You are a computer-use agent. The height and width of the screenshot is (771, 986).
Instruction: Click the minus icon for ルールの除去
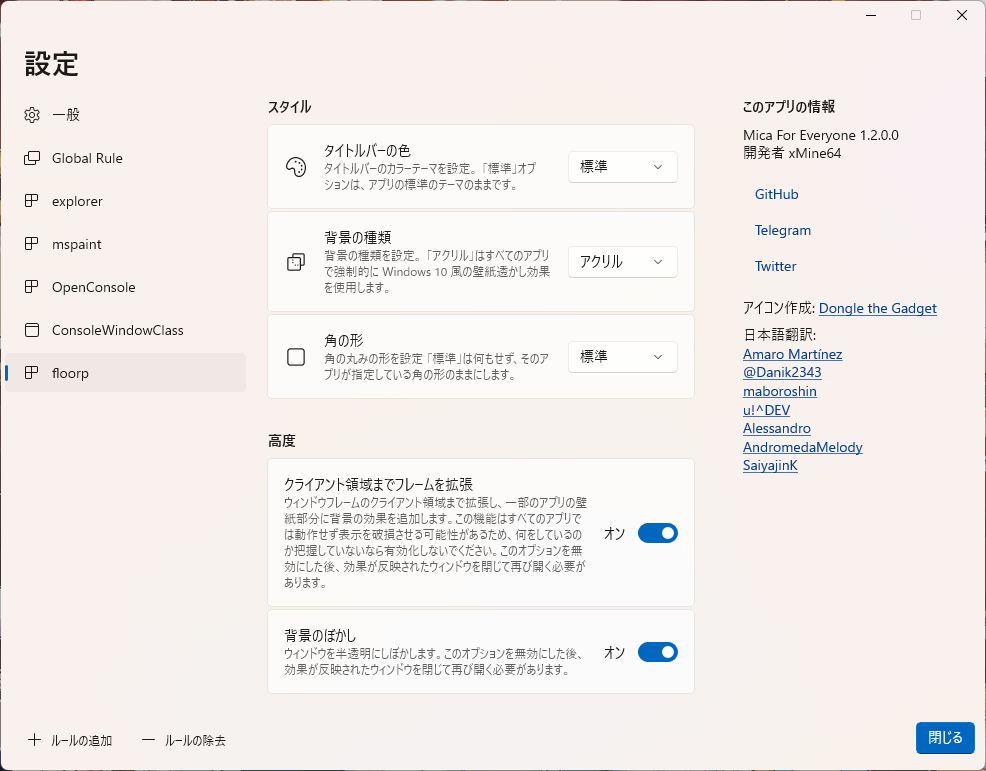pyautogui.click(x=148, y=740)
